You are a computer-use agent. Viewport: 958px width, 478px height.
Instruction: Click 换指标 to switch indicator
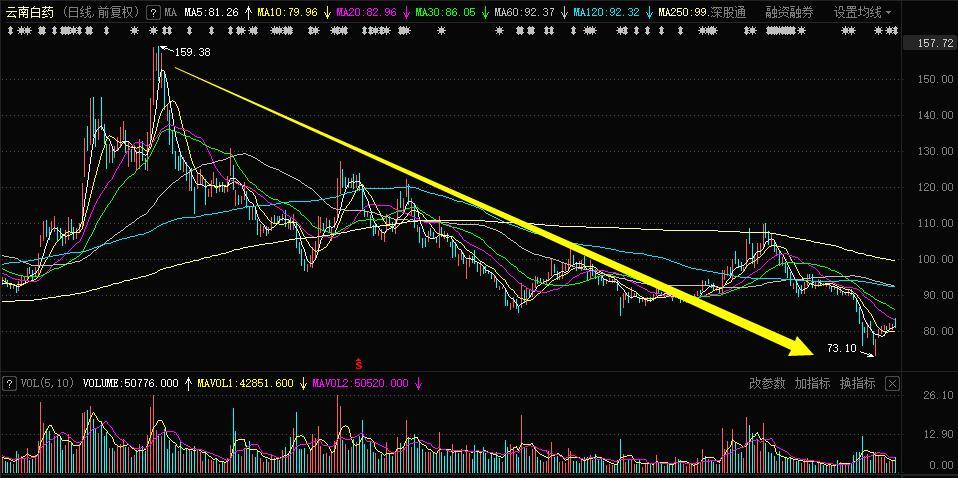[x=857, y=383]
